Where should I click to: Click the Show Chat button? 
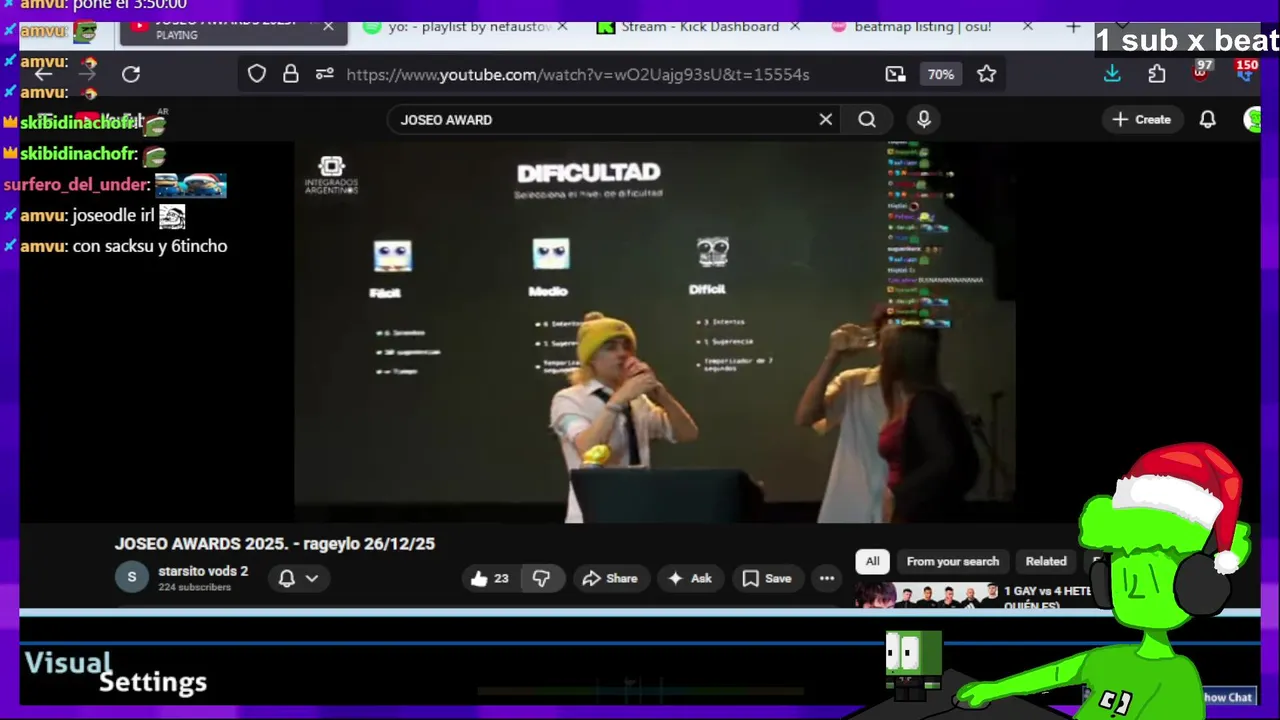[x=1227, y=697]
